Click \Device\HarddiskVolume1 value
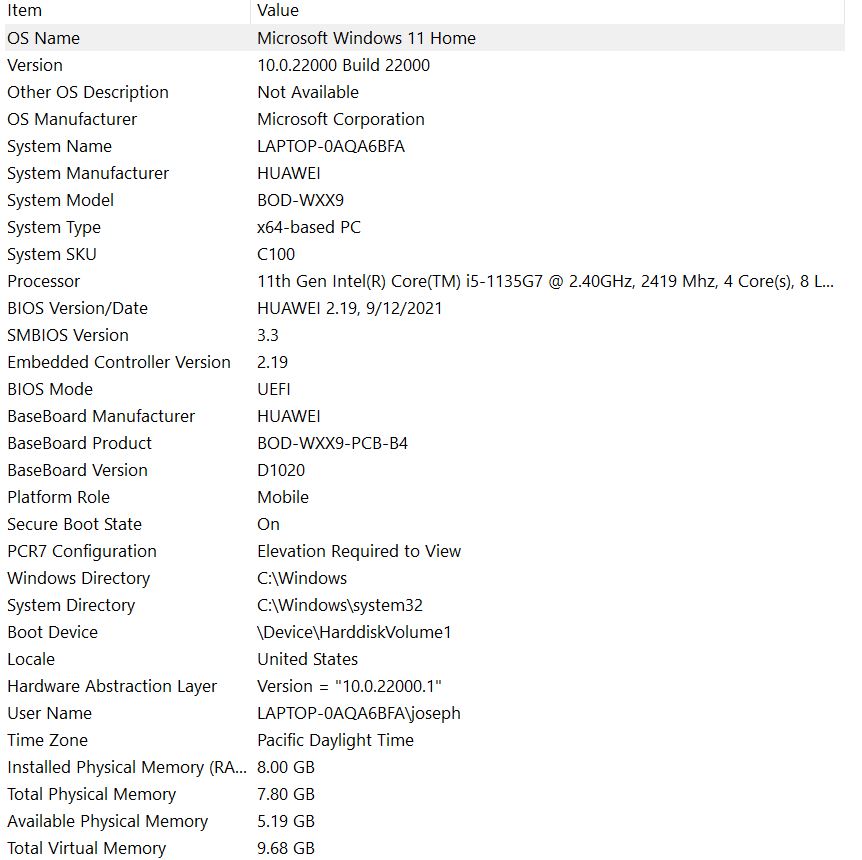This screenshot has height=860, width=862. pyautogui.click(x=354, y=632)
